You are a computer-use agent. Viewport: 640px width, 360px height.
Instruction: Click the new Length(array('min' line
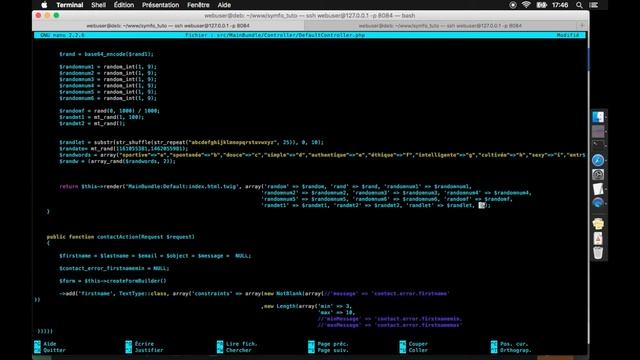[x=307, y=306]
